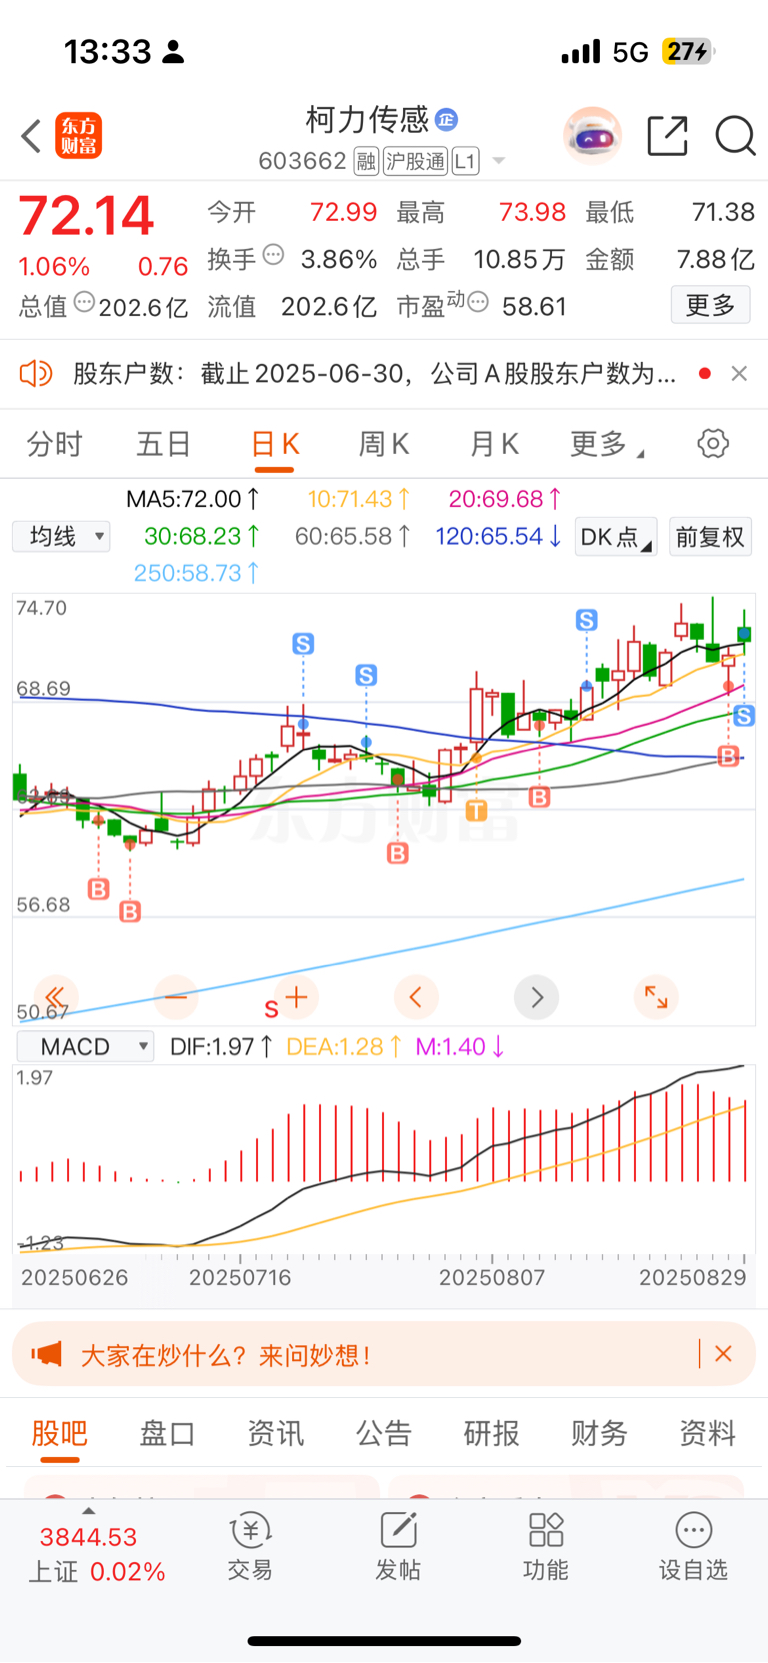Screen dimensions: 768x1663
Task: Tap the 更多 button beside quote data
Action: pyautogui.click(x=710, y=305)
